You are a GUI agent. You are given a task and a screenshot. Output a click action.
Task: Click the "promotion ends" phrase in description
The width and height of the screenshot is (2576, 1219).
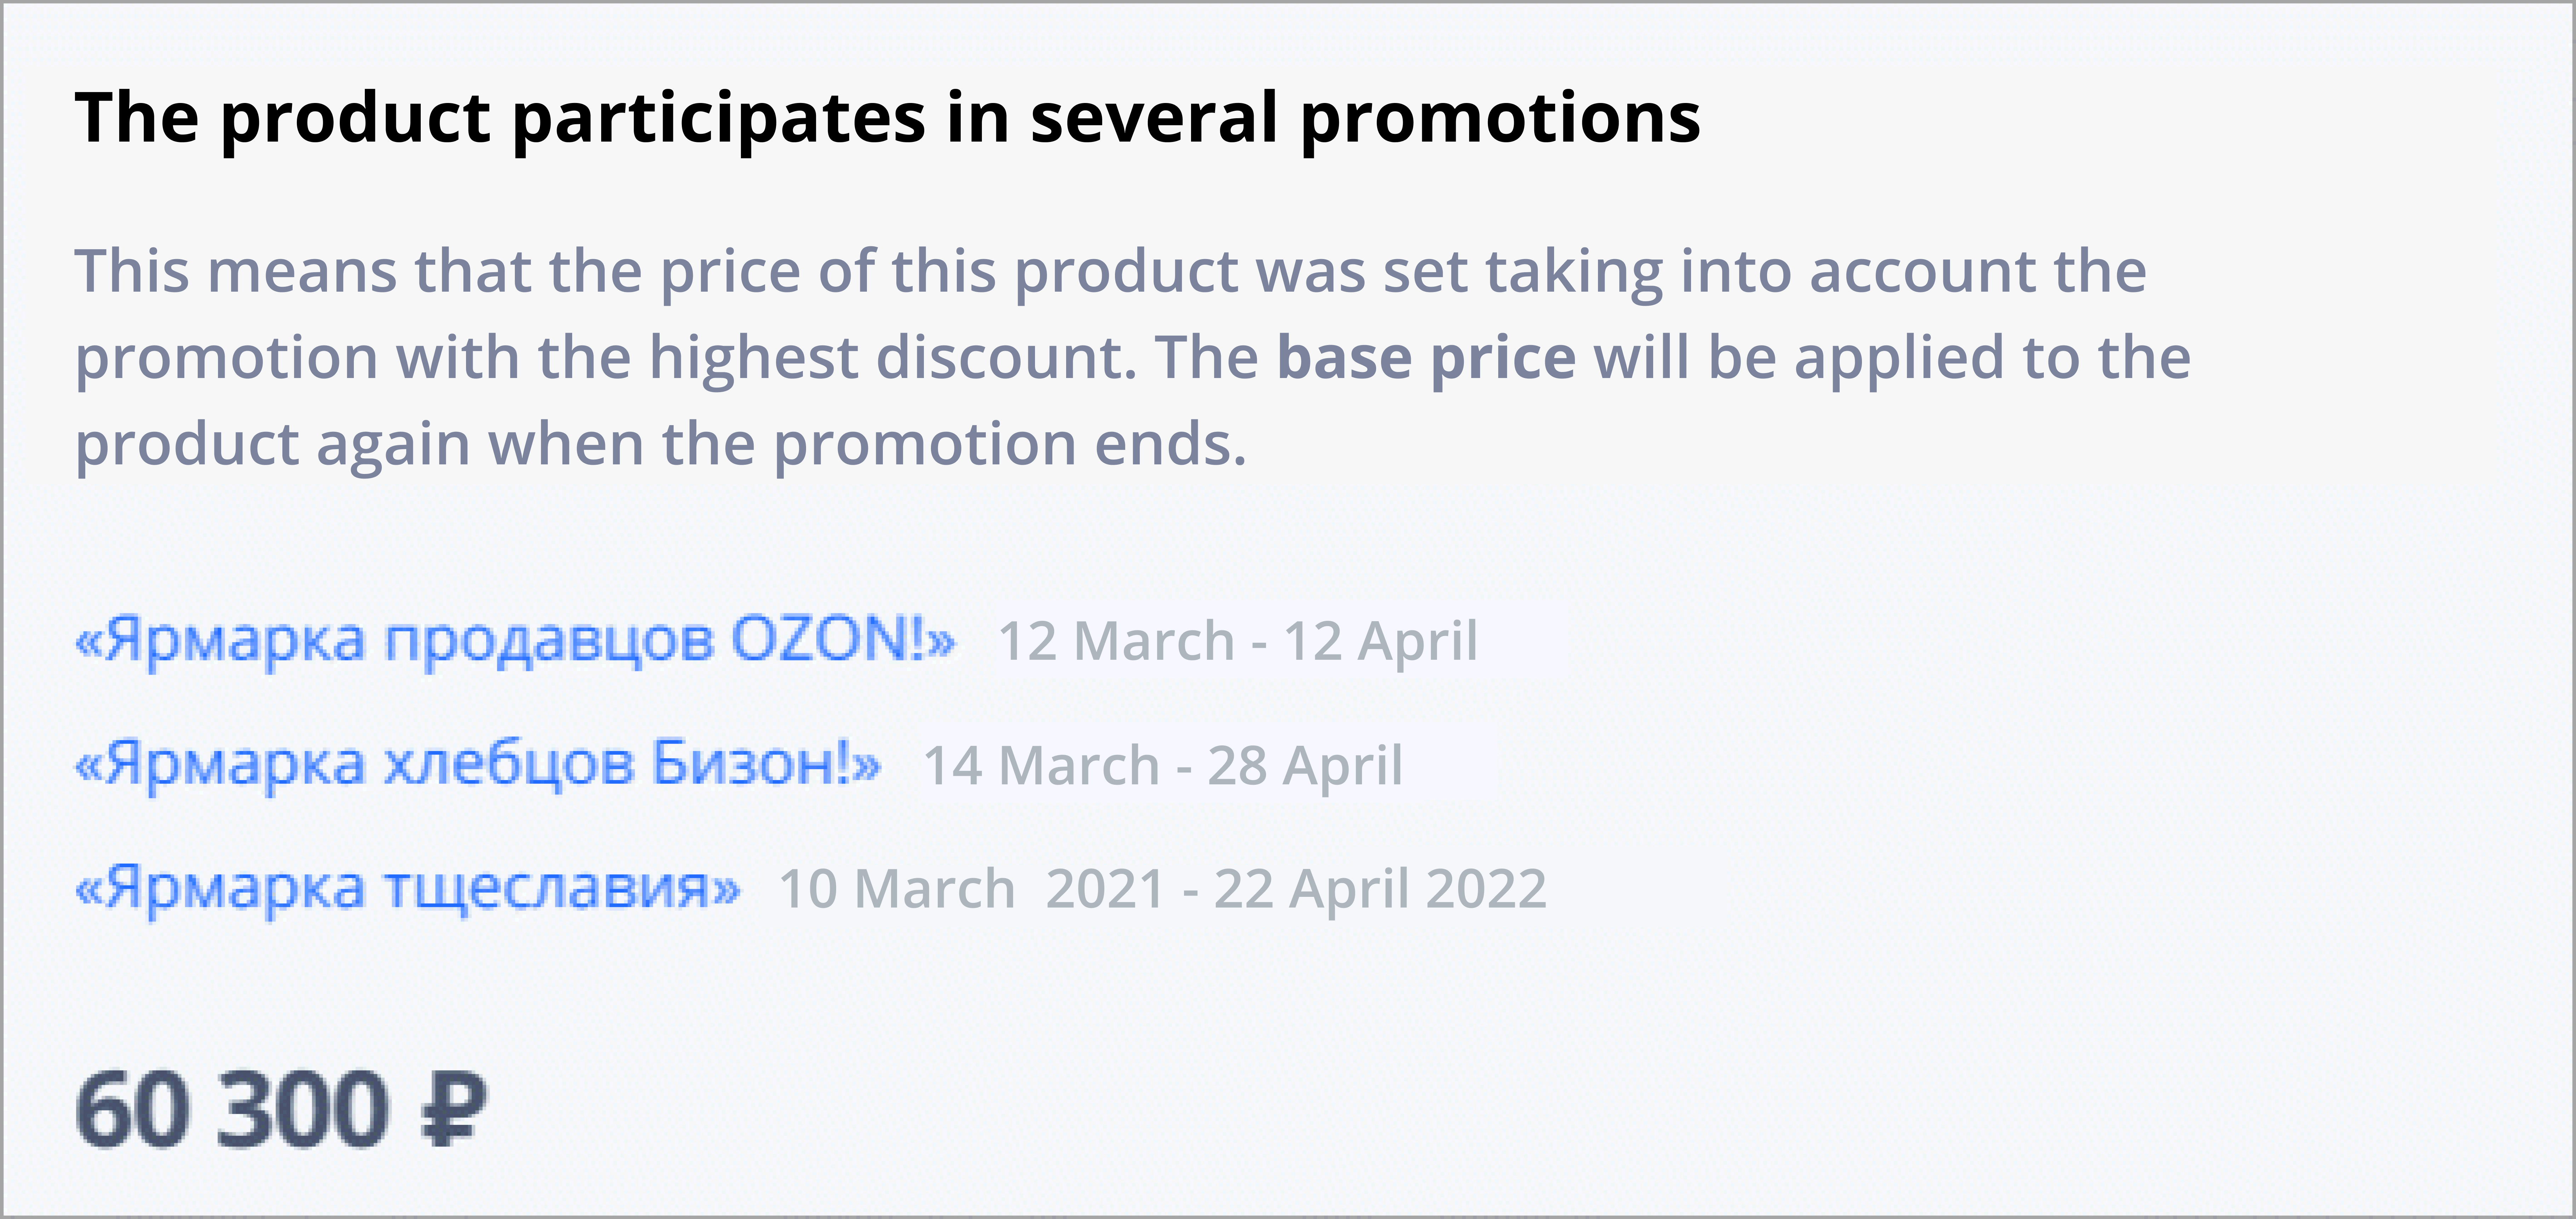(1010, 444)
